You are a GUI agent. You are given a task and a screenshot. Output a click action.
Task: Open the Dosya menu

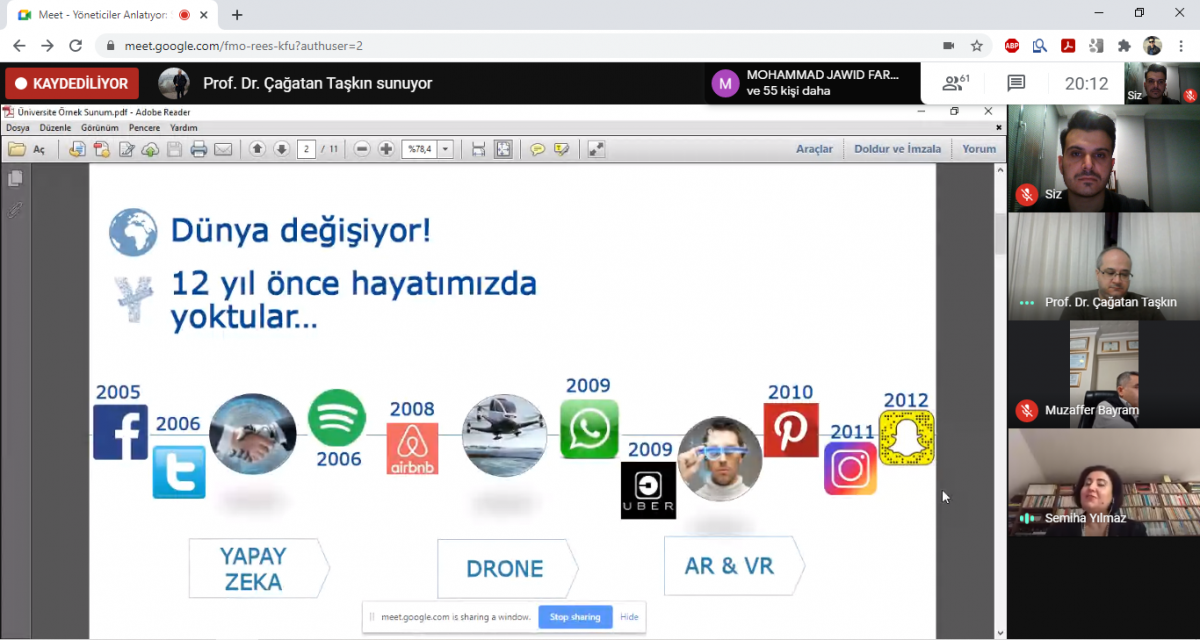[18, 128]
